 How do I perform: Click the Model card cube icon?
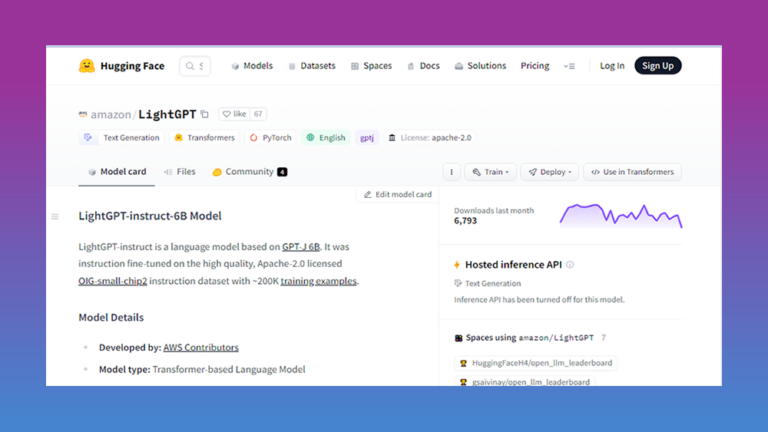click(92, 172)
